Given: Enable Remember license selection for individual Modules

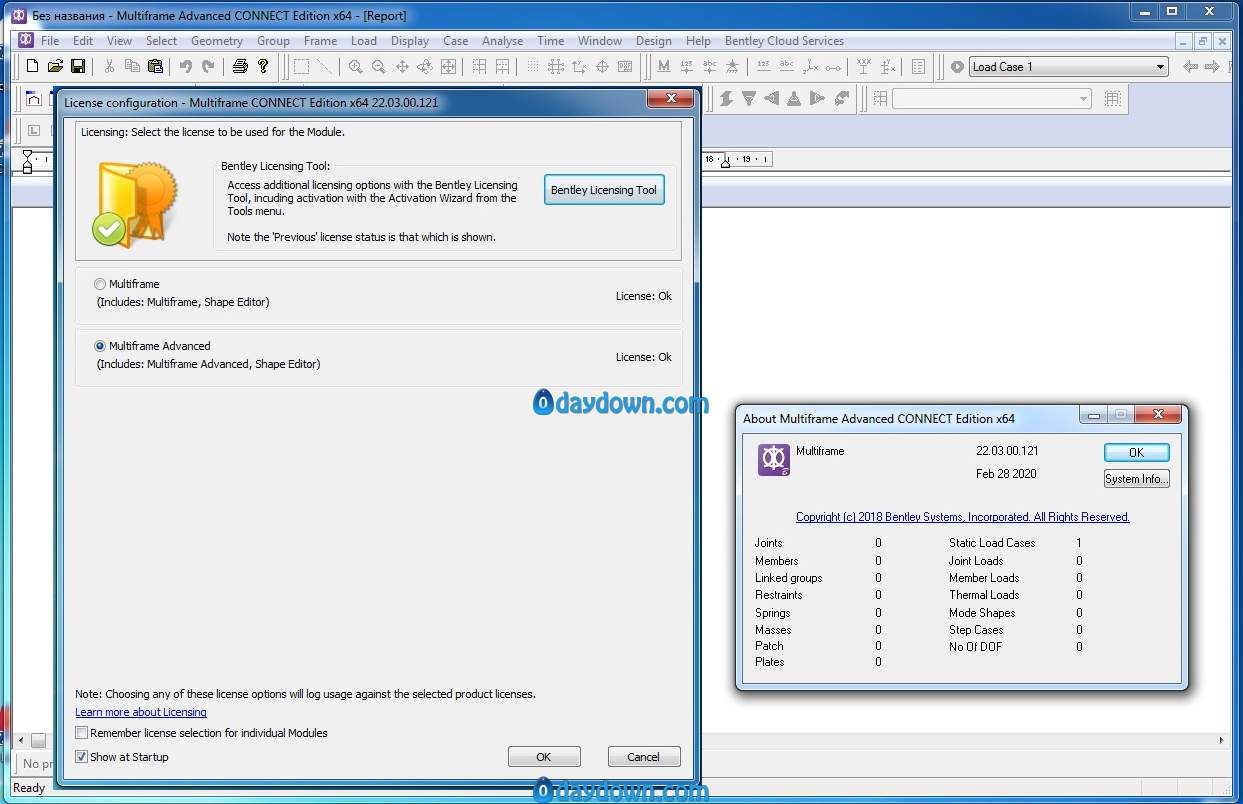Looking at the screenshot, I should (82, 733).
